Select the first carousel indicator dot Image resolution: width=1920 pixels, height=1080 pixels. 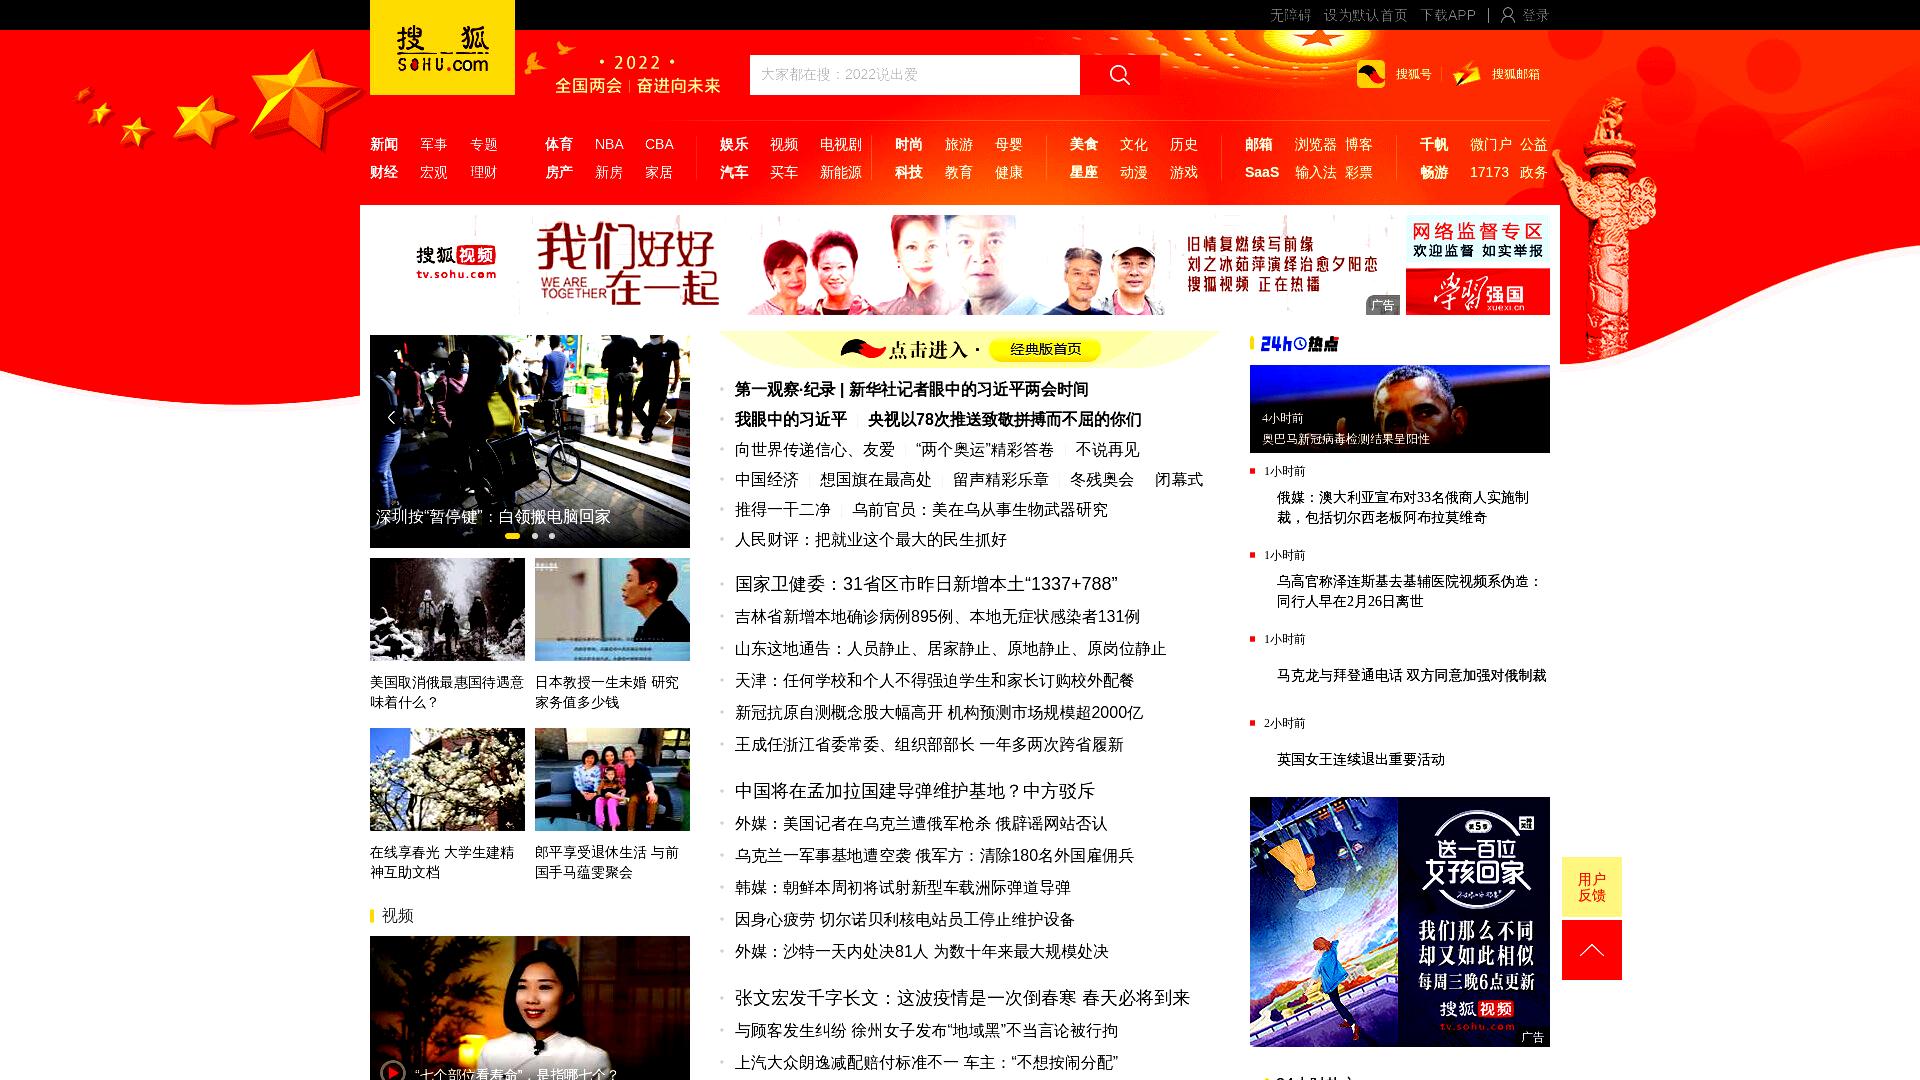pos(512,536)
